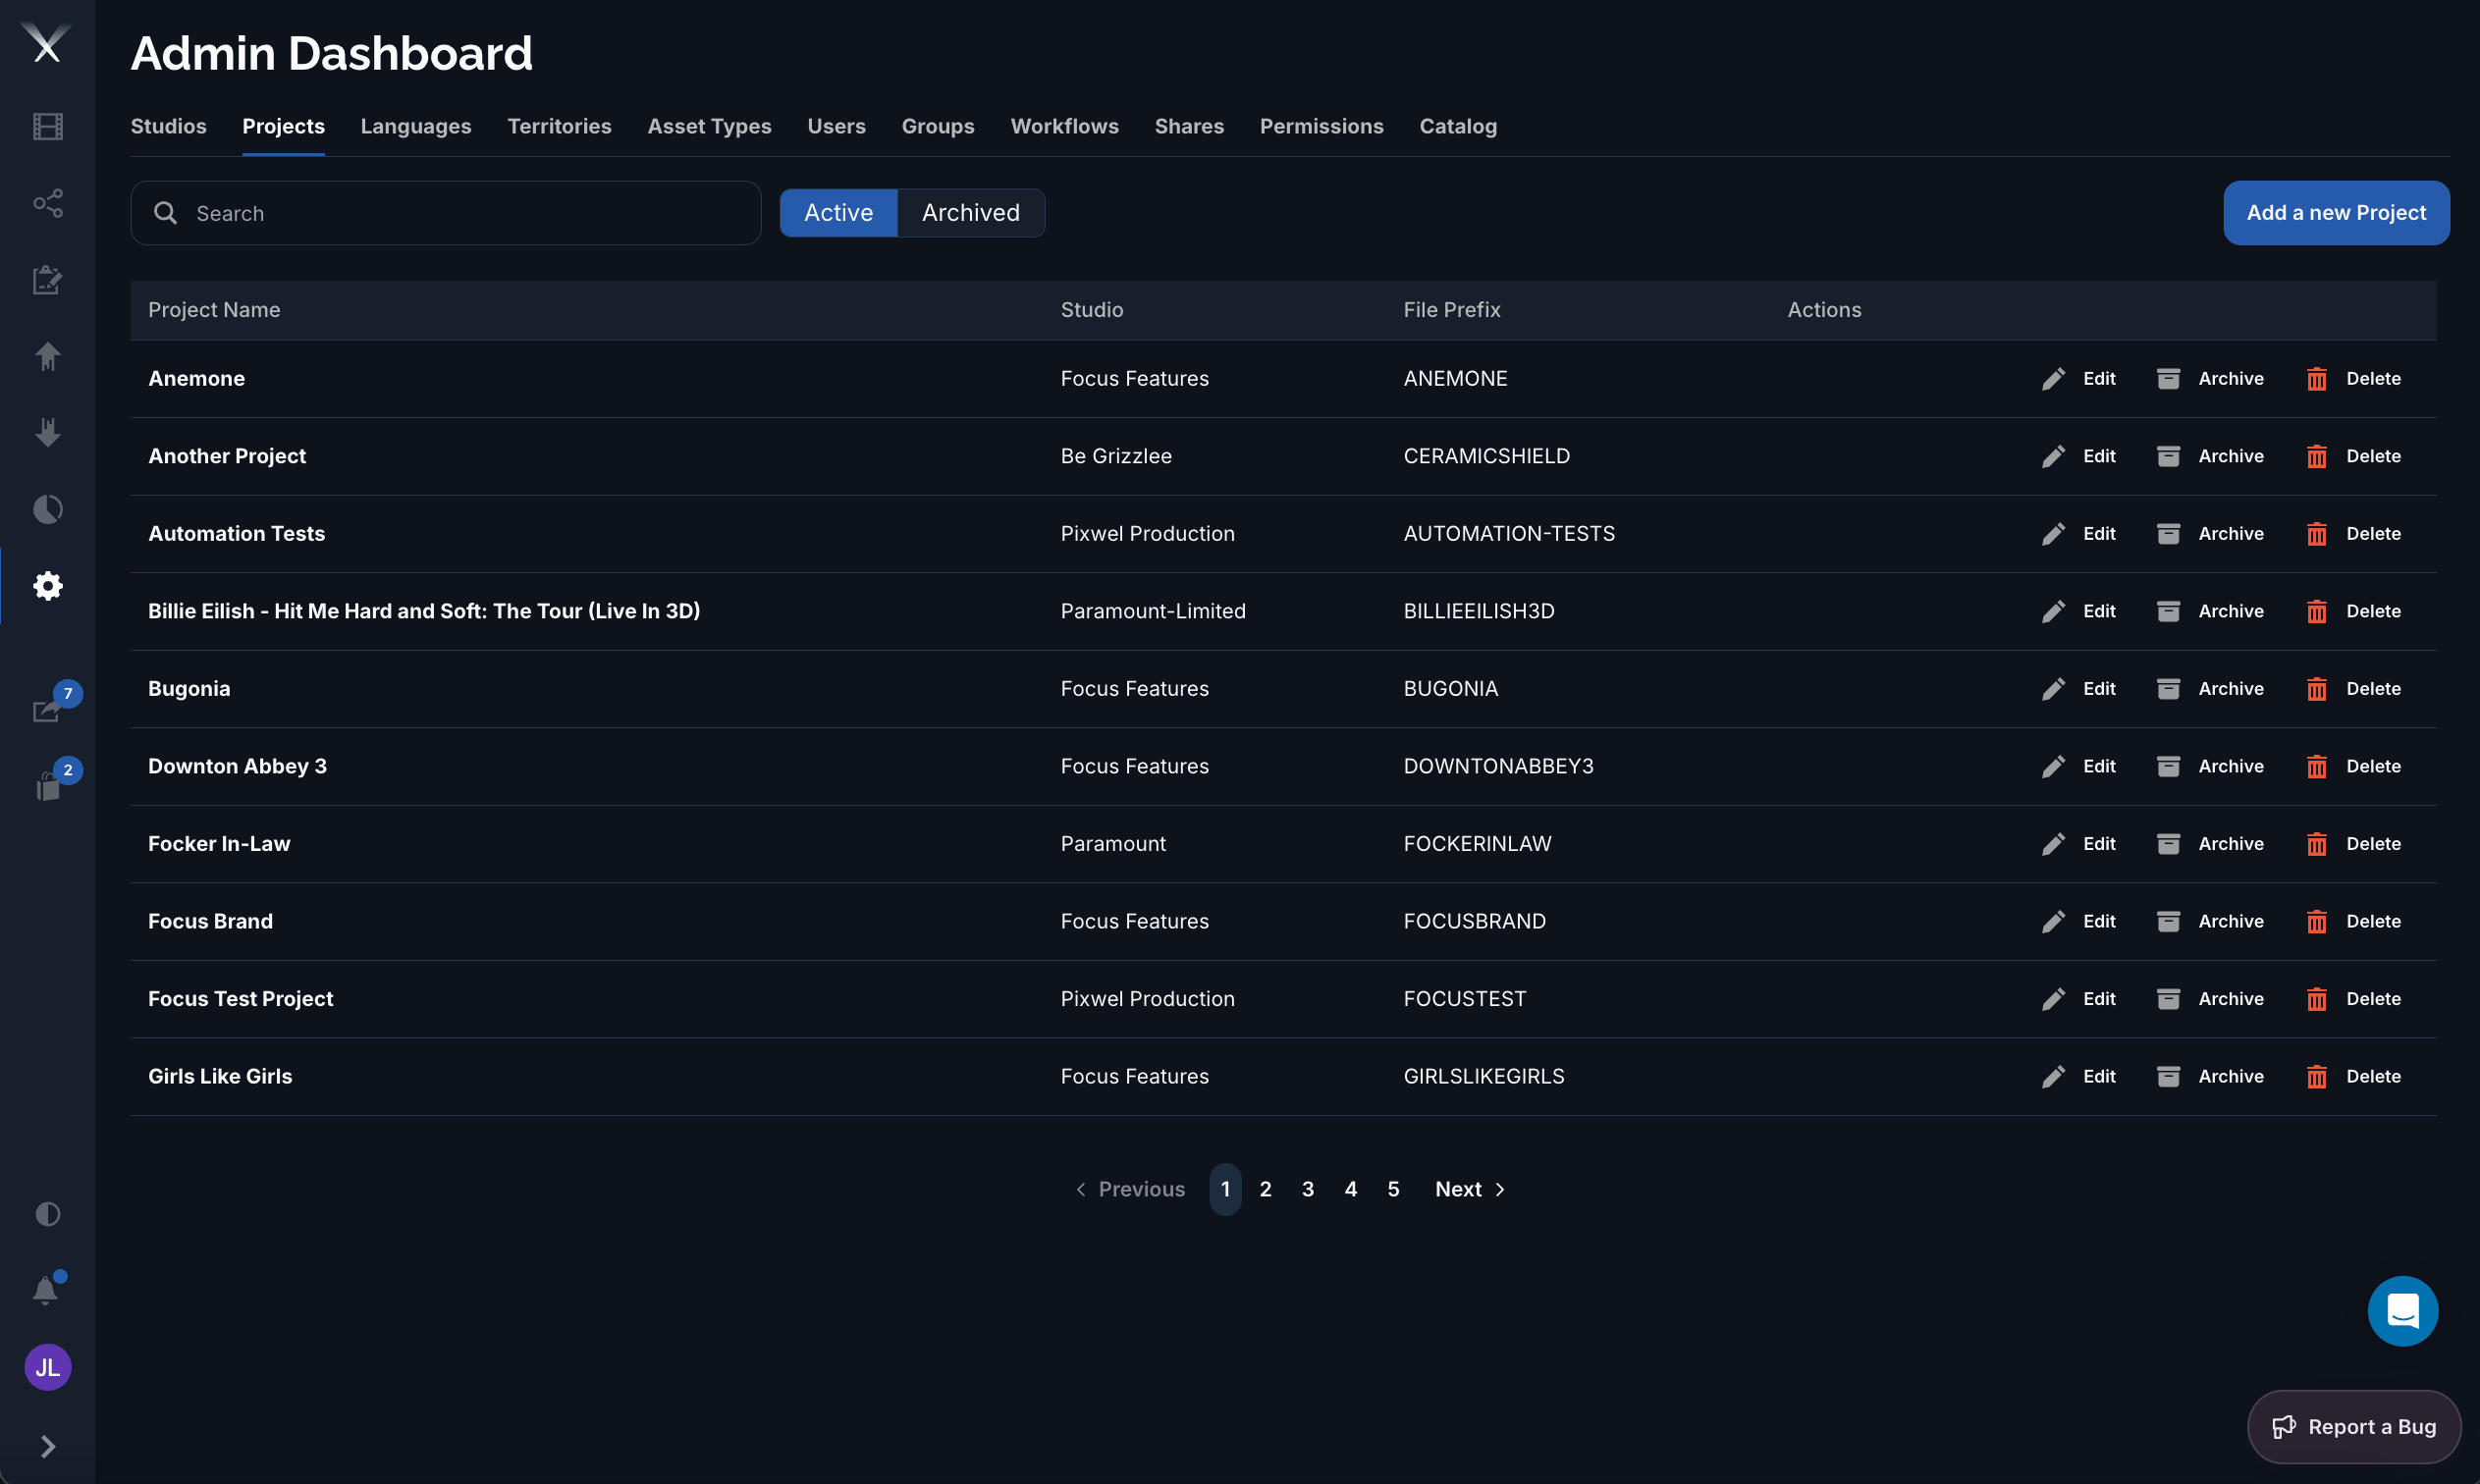Switch to the Users tab

(x=836, y=126)
